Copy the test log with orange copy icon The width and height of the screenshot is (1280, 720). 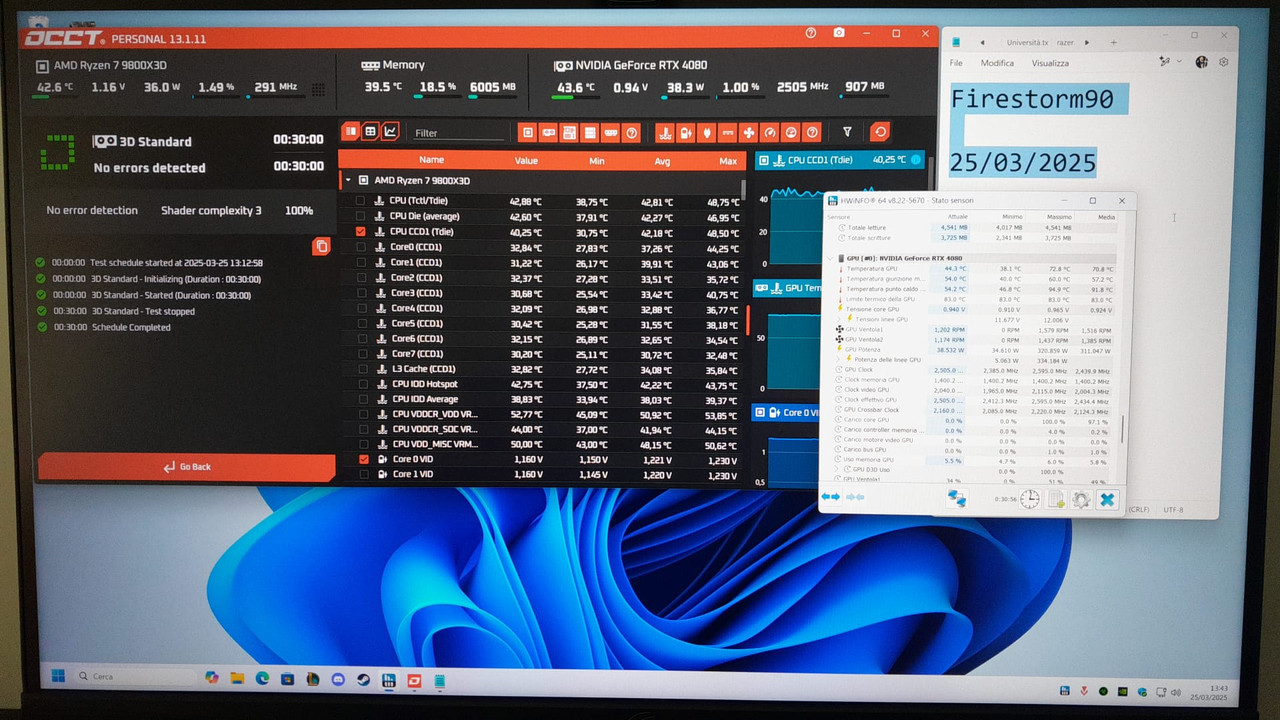(x=321, y=246)
